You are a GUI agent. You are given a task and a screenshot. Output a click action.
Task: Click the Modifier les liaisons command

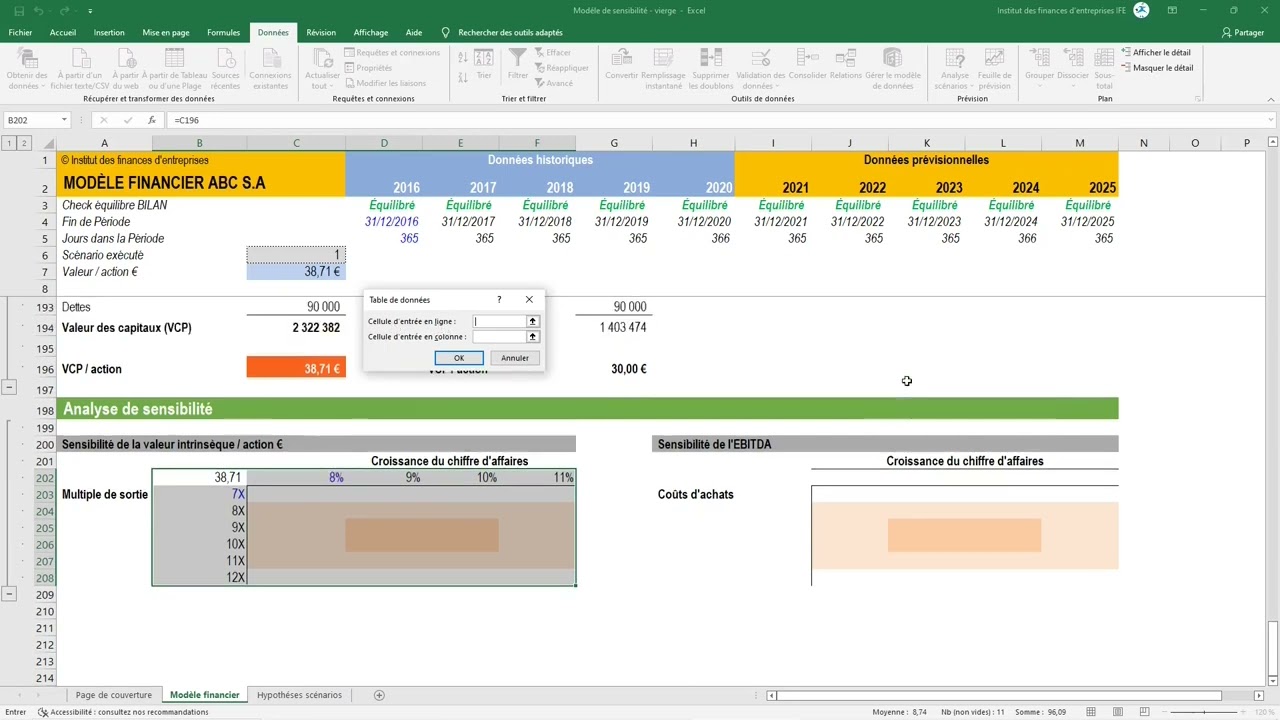pyautogui.click(x=385, y=83)
